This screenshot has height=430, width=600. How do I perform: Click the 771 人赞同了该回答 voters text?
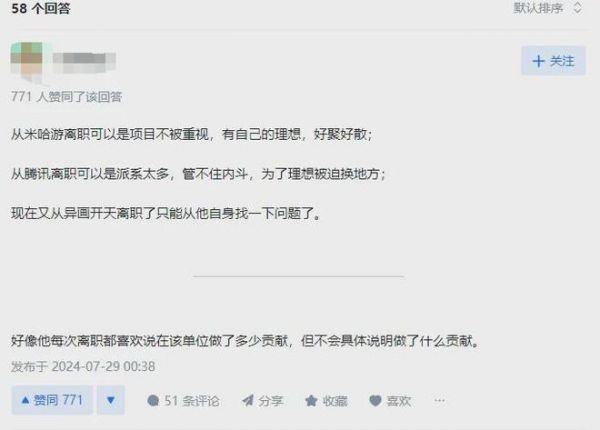click(x=66, y=96)
